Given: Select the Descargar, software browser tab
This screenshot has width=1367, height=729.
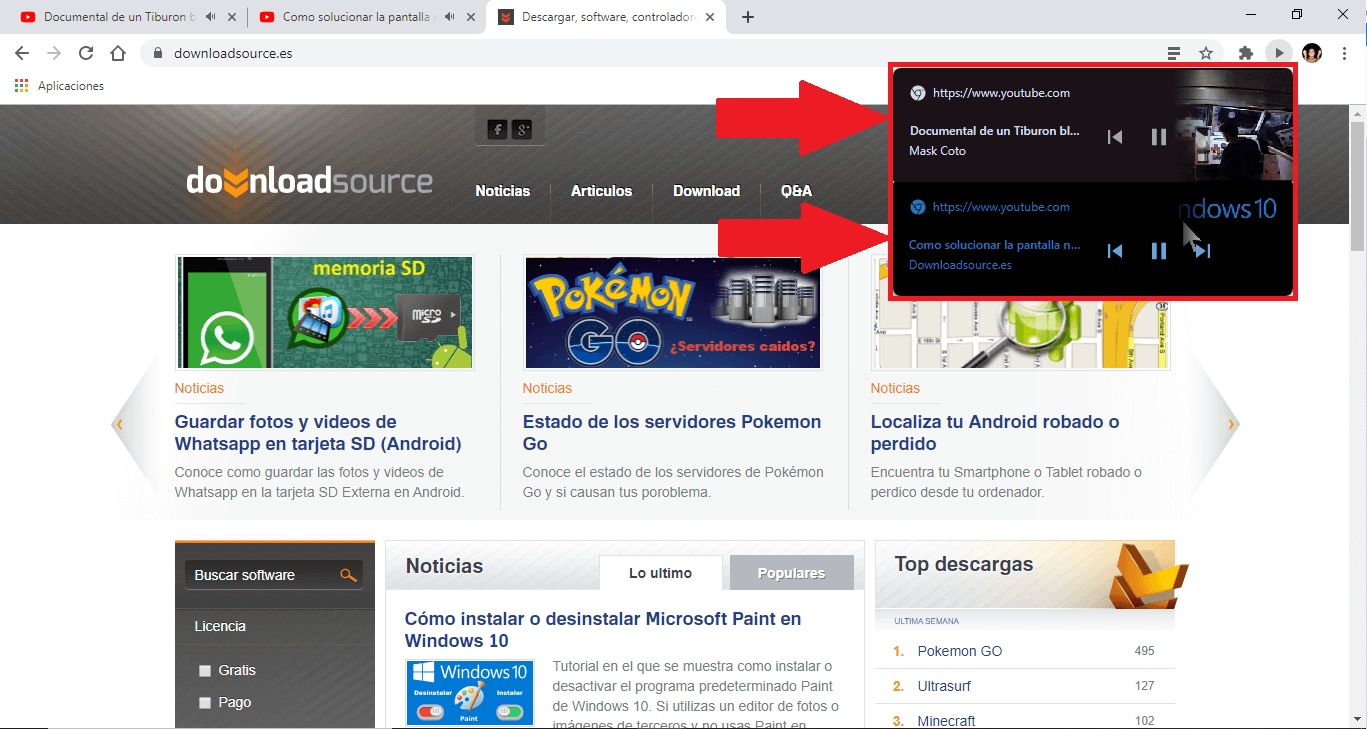Looking at the screenshot, I should point(608,17).
